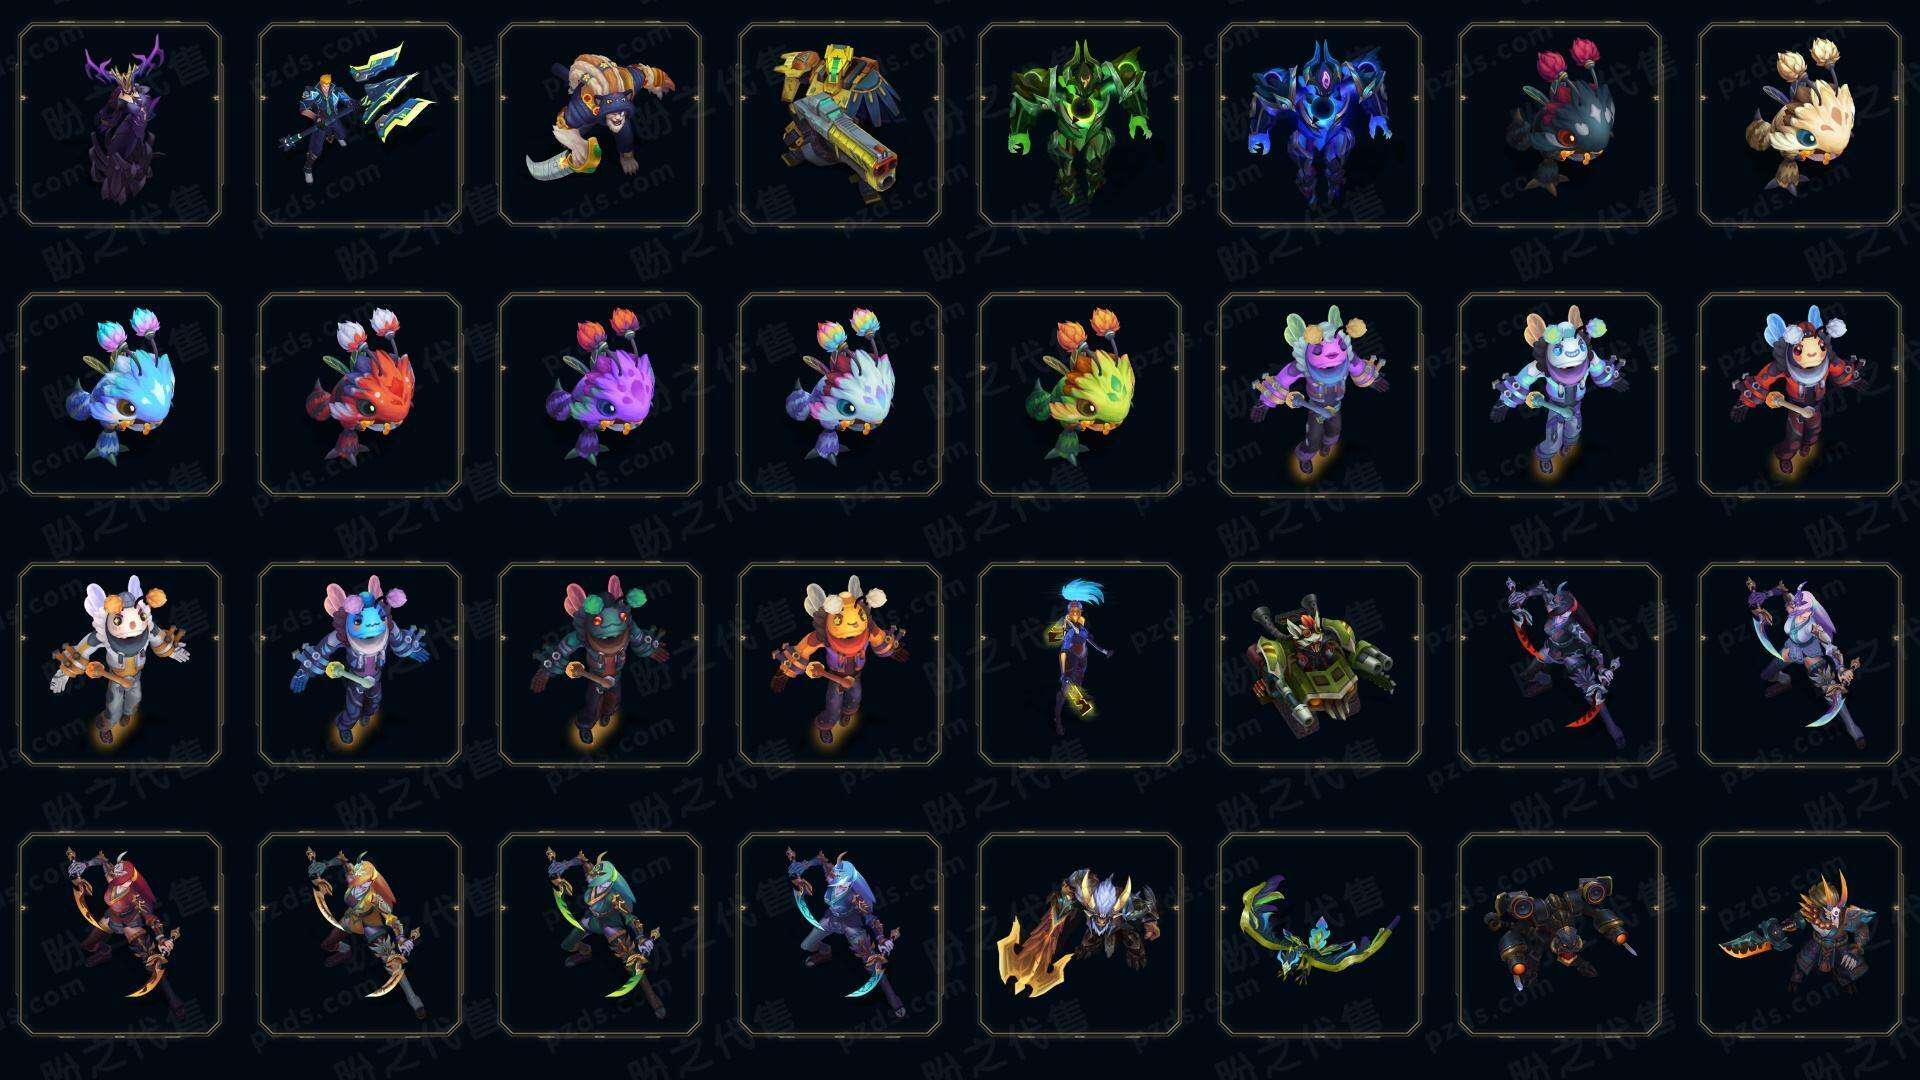This screenshot has width=1920, height=1080.
Task: Pick the red-orange flower bird
Action: coord(360,395)
